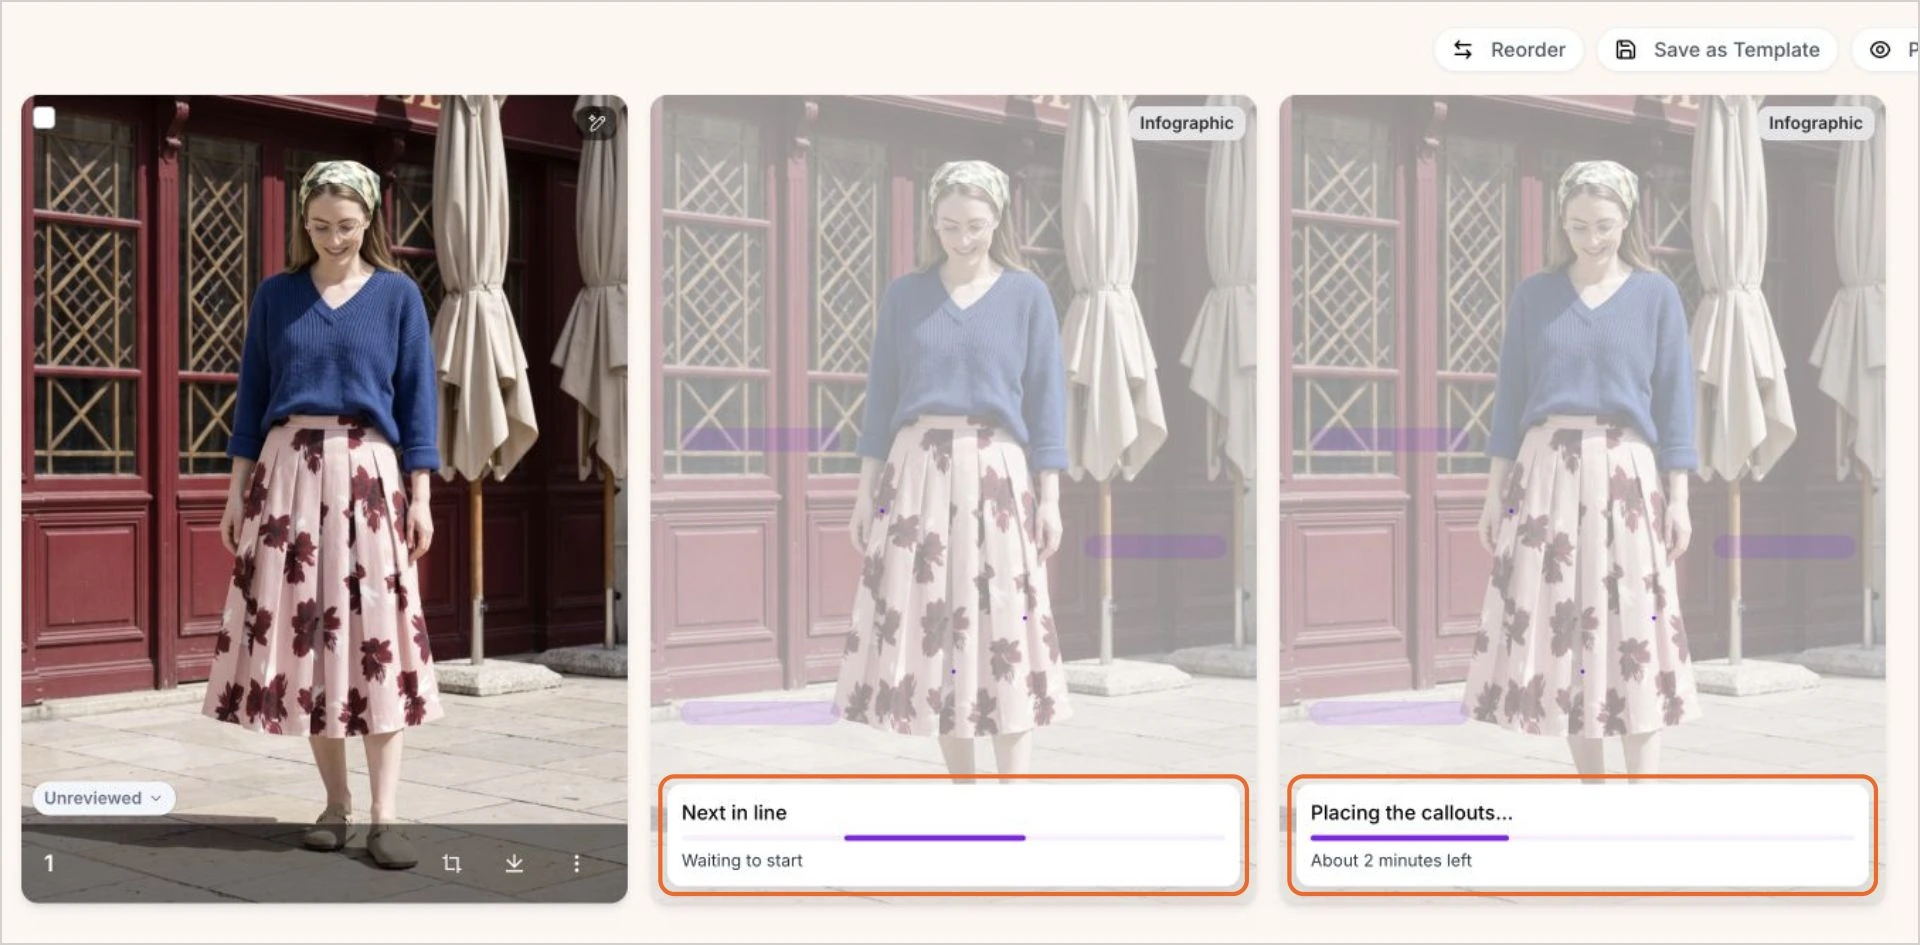Download image 1 using the download icon
The width and height of the screenshot is (1920, 945).
(x=514, y=863)
